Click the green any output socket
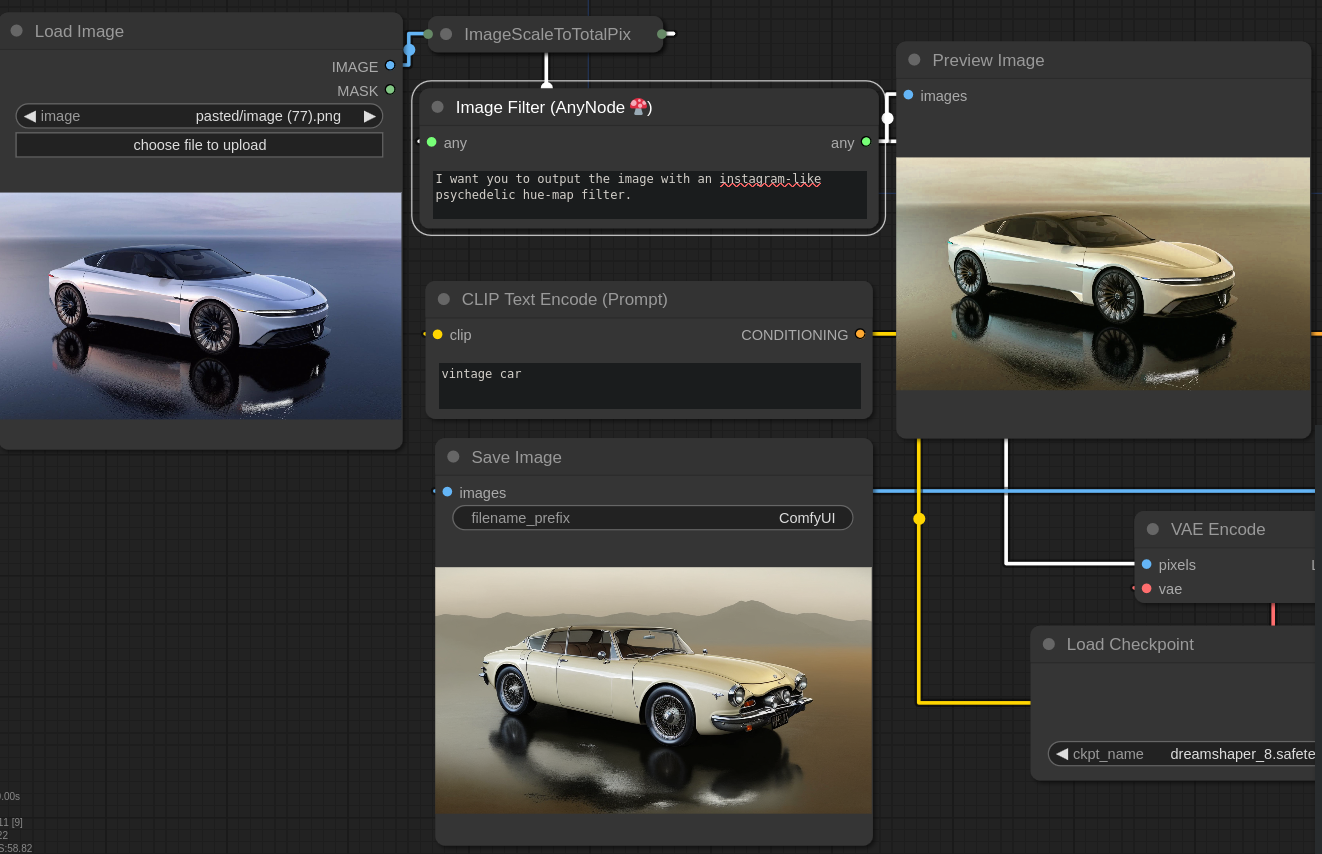Image resolution: width=1322 pixels, height=854 pixels. coord(866,142)
